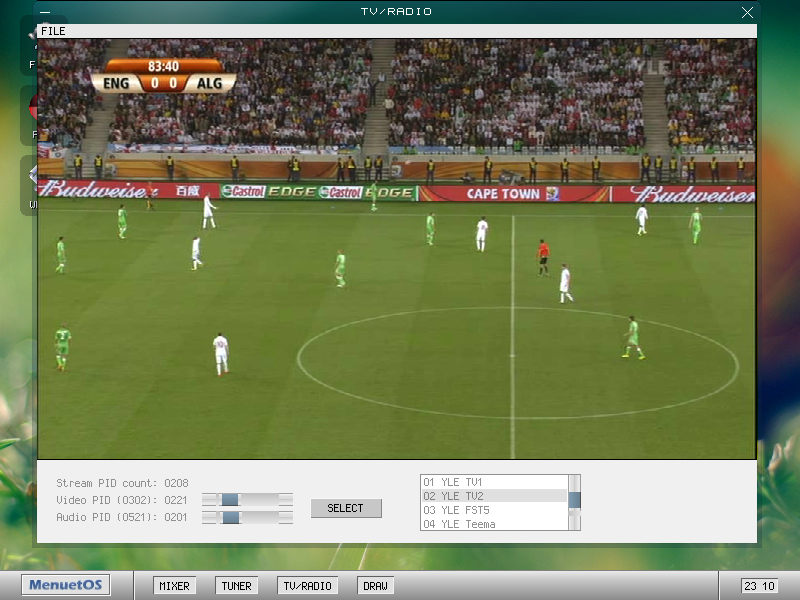The height and width of the screenshot is (600, 800).
Task: Switch to TUNER in the taskbar
Action: coord(237,586)
